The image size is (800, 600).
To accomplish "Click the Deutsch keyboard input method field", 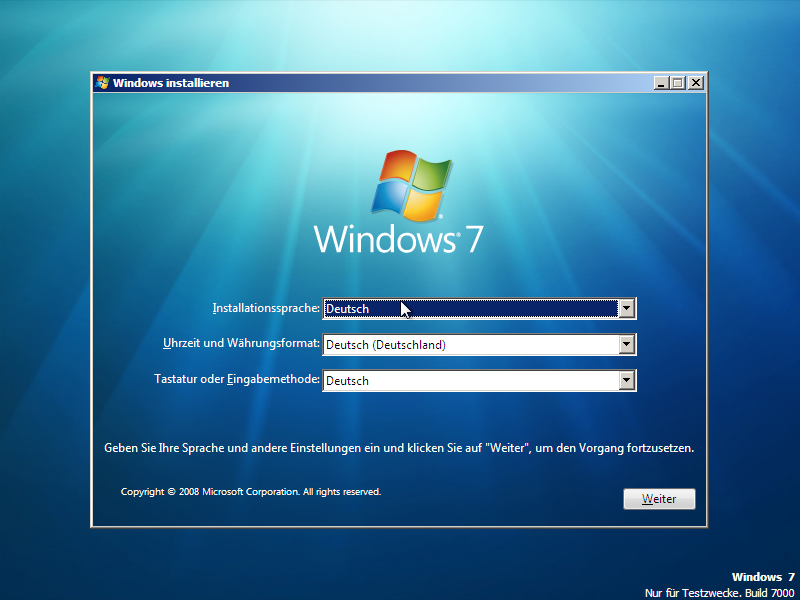I will click(x=470, y=381).
